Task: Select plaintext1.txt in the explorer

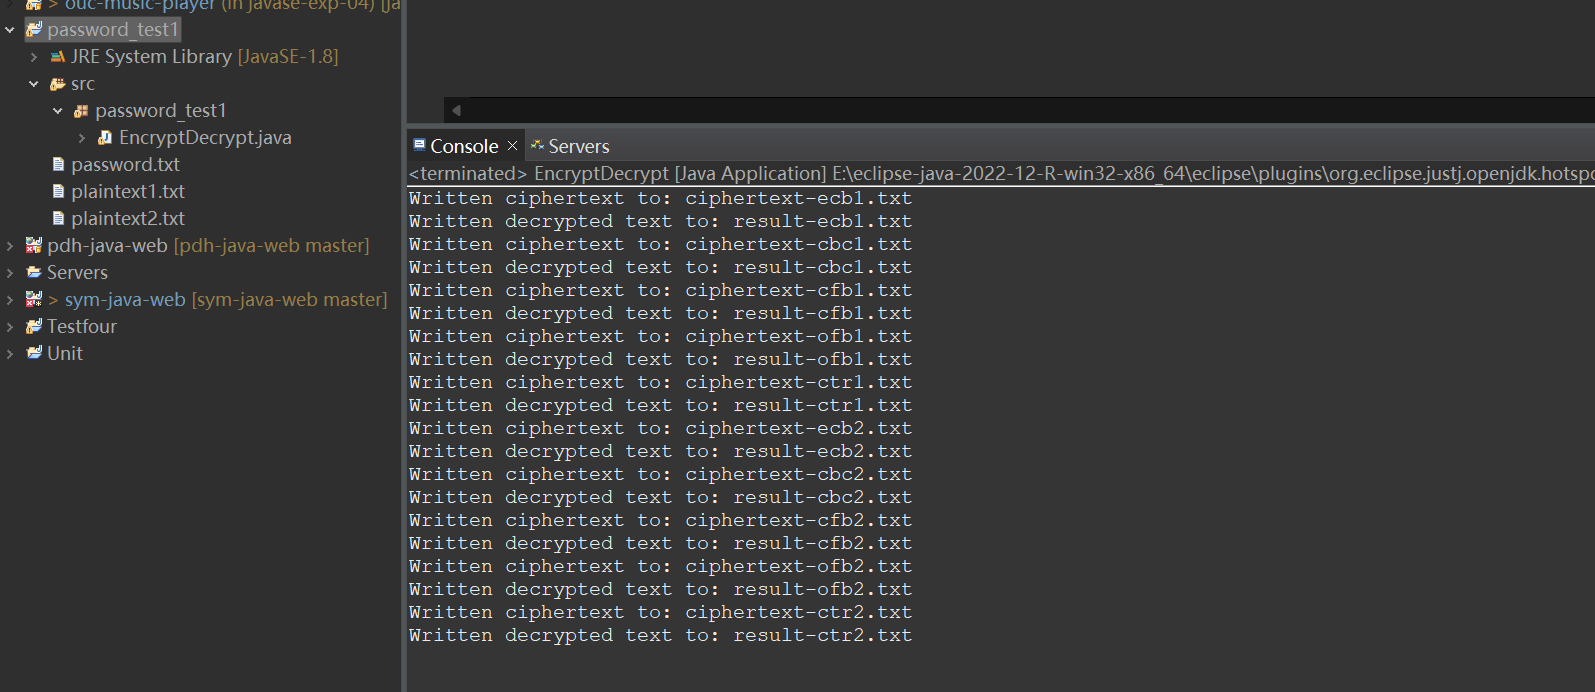Action: tap(127, 192)
